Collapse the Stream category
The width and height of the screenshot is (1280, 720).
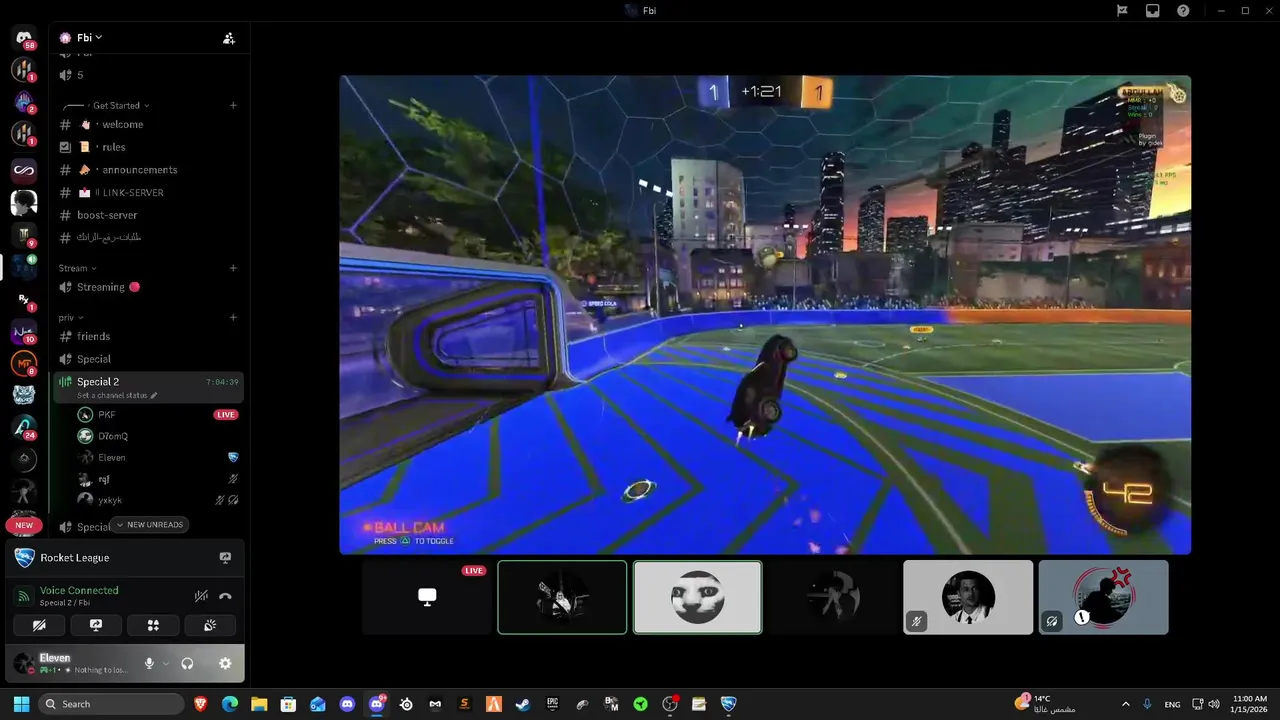coord(77,268)
